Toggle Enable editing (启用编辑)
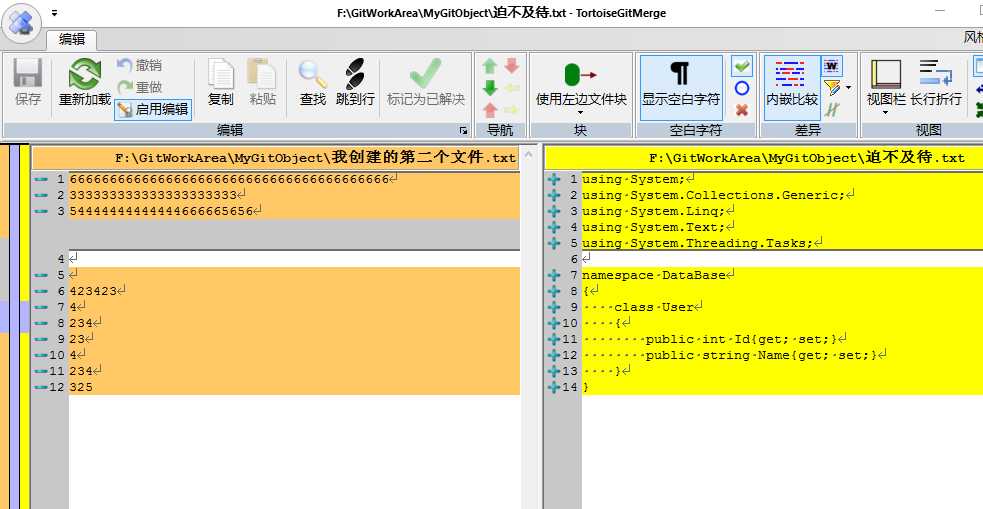 pyautogui.click(x=153, y=109)
